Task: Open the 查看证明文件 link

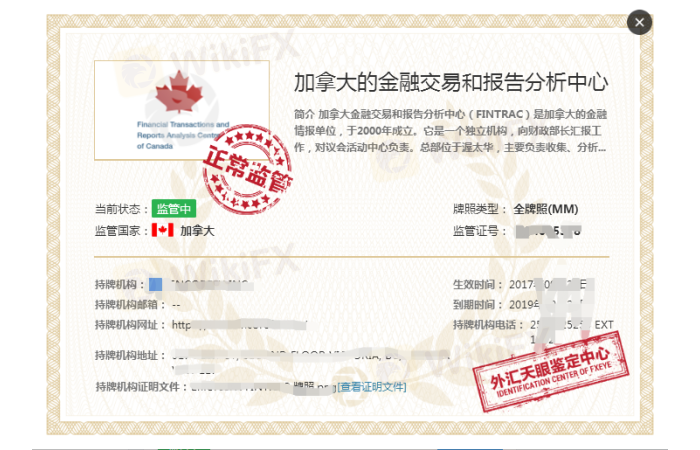Action: tap(371, 387)
